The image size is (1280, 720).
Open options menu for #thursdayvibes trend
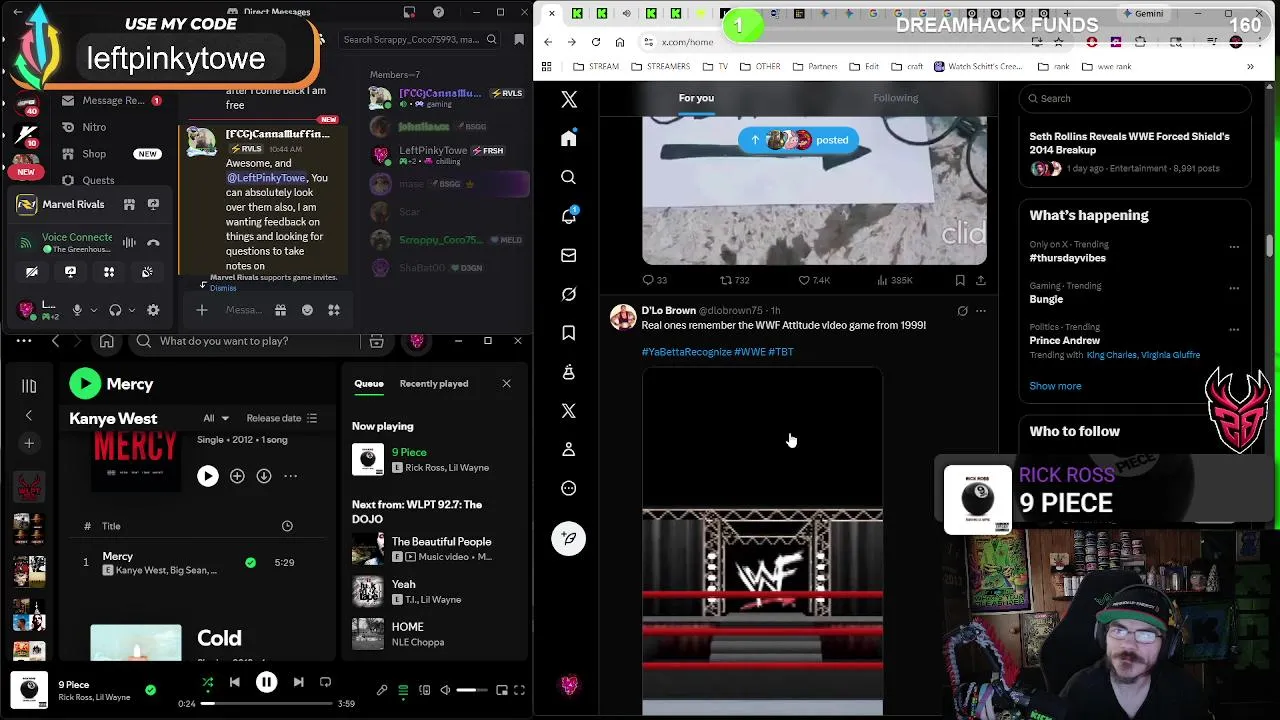pyautogui.click(x=1234, y=247)
